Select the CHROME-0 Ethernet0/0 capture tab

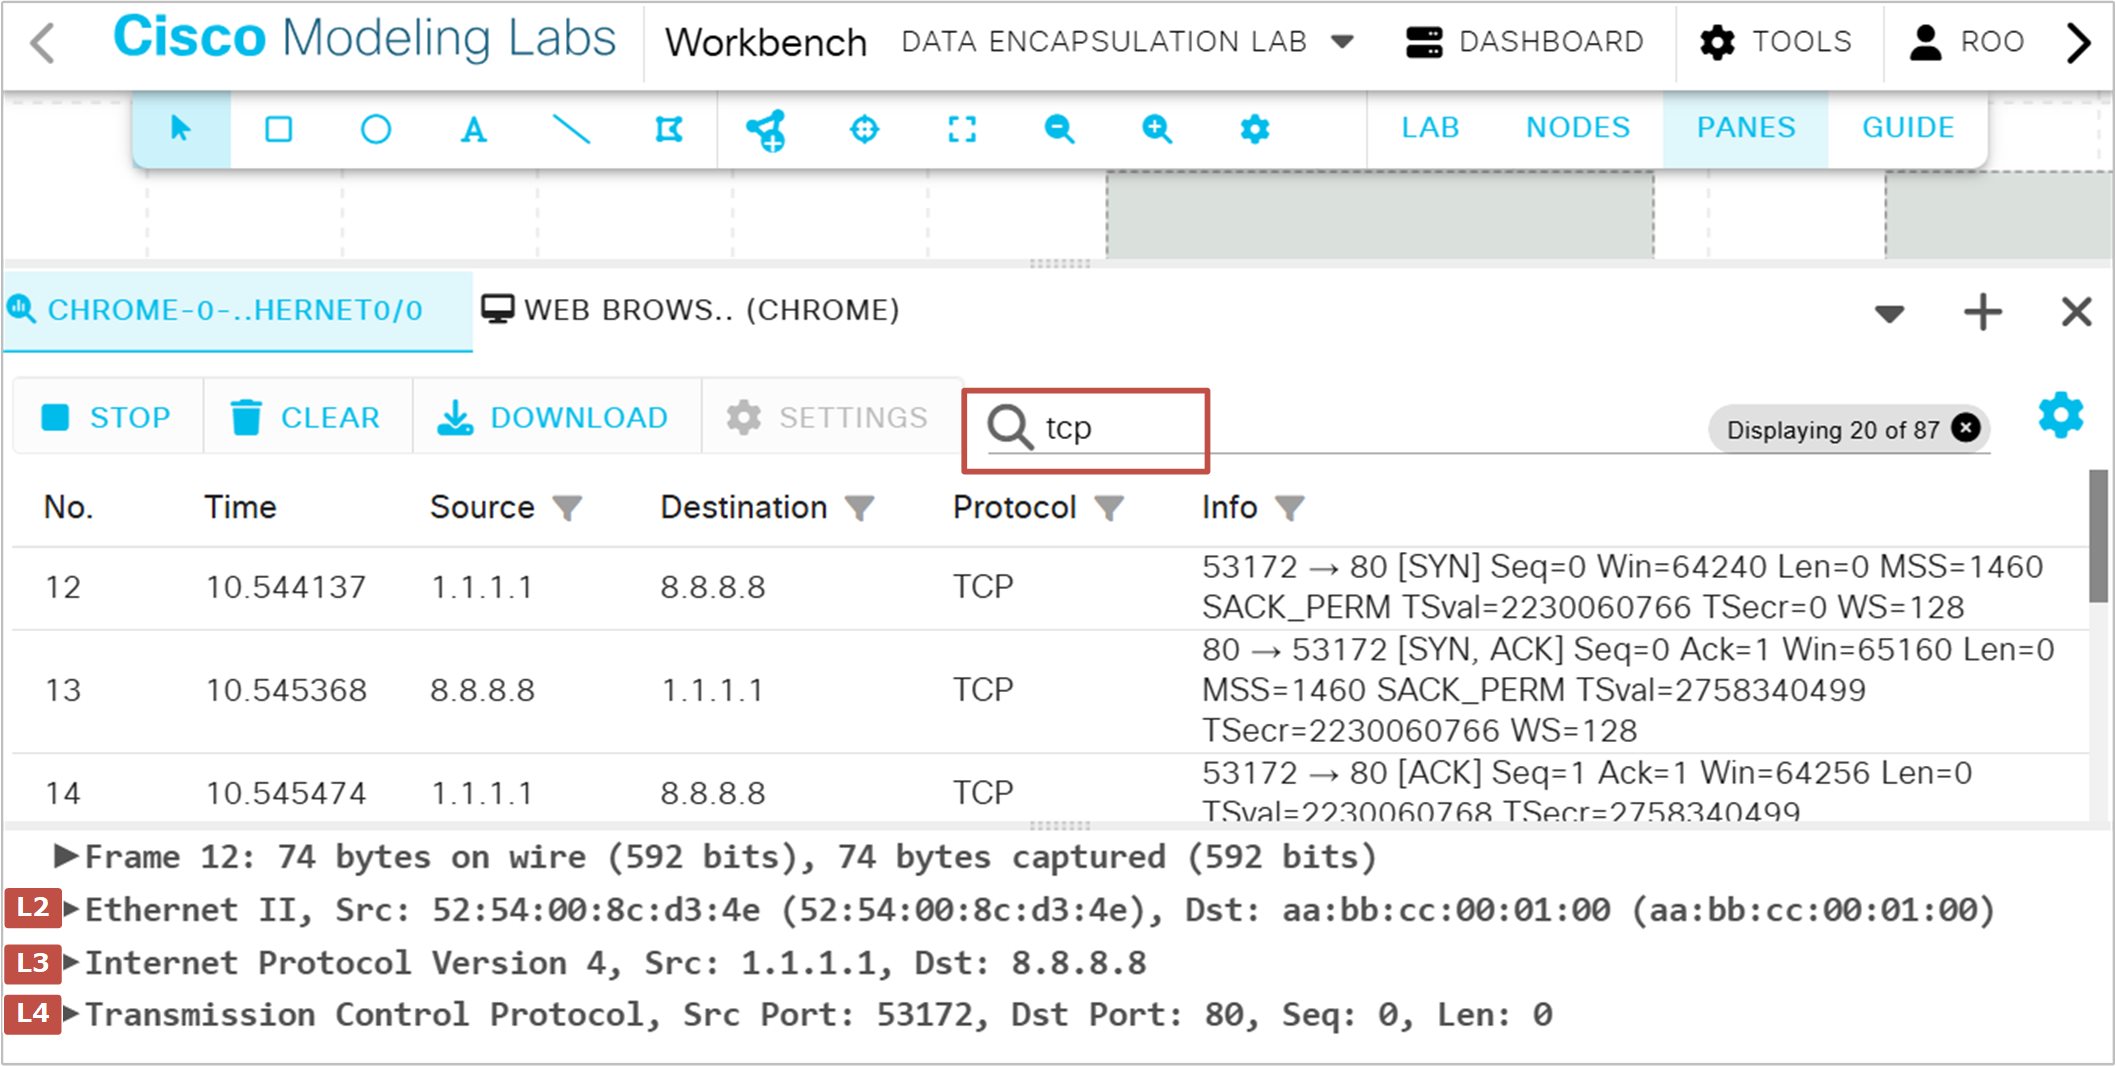236,310
